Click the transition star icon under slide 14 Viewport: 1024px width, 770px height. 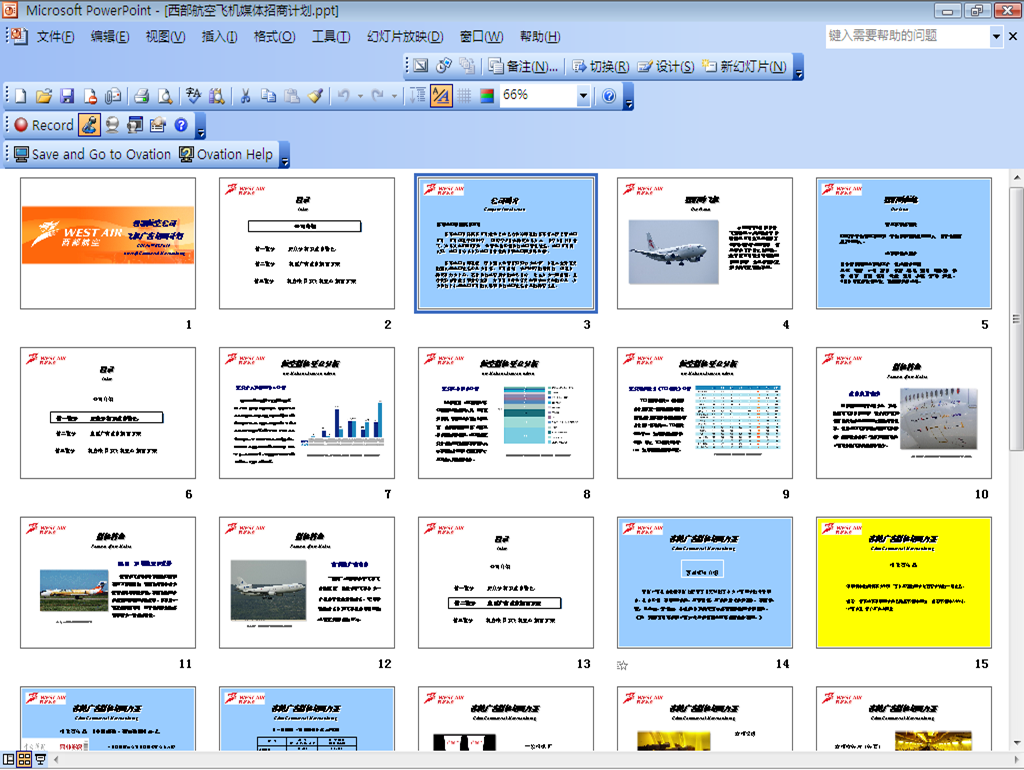tap(622, 665)
